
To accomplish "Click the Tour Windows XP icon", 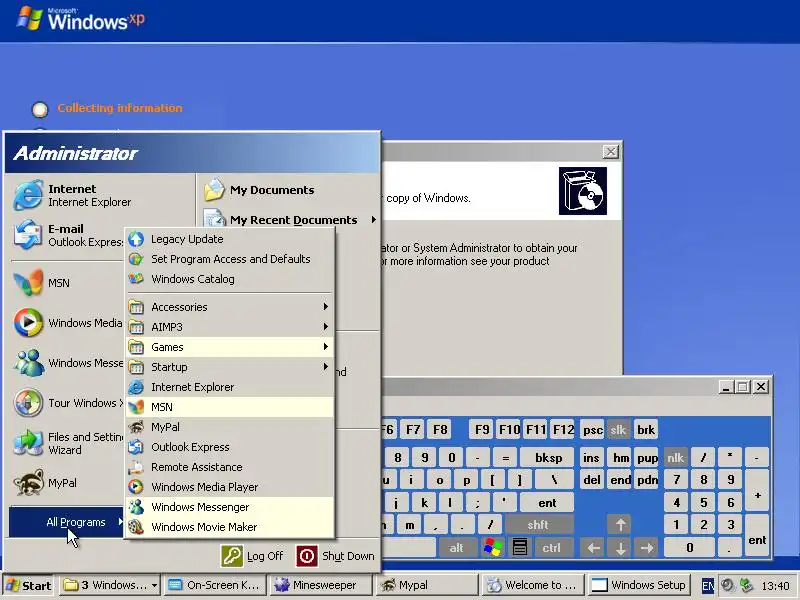I will coord(28,403).
